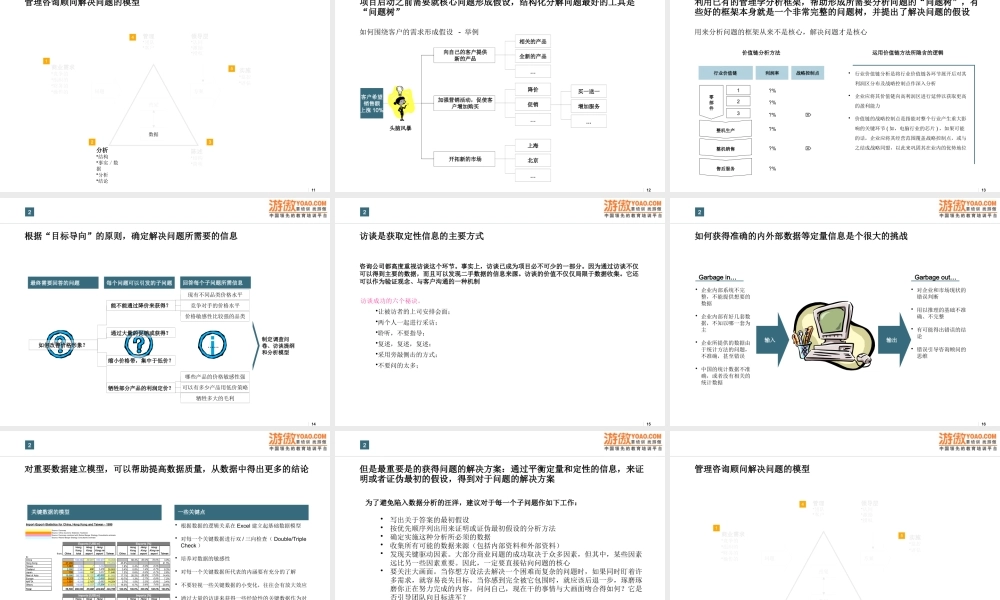Click the 关键数据的模型 panel header

pos(93,512)
